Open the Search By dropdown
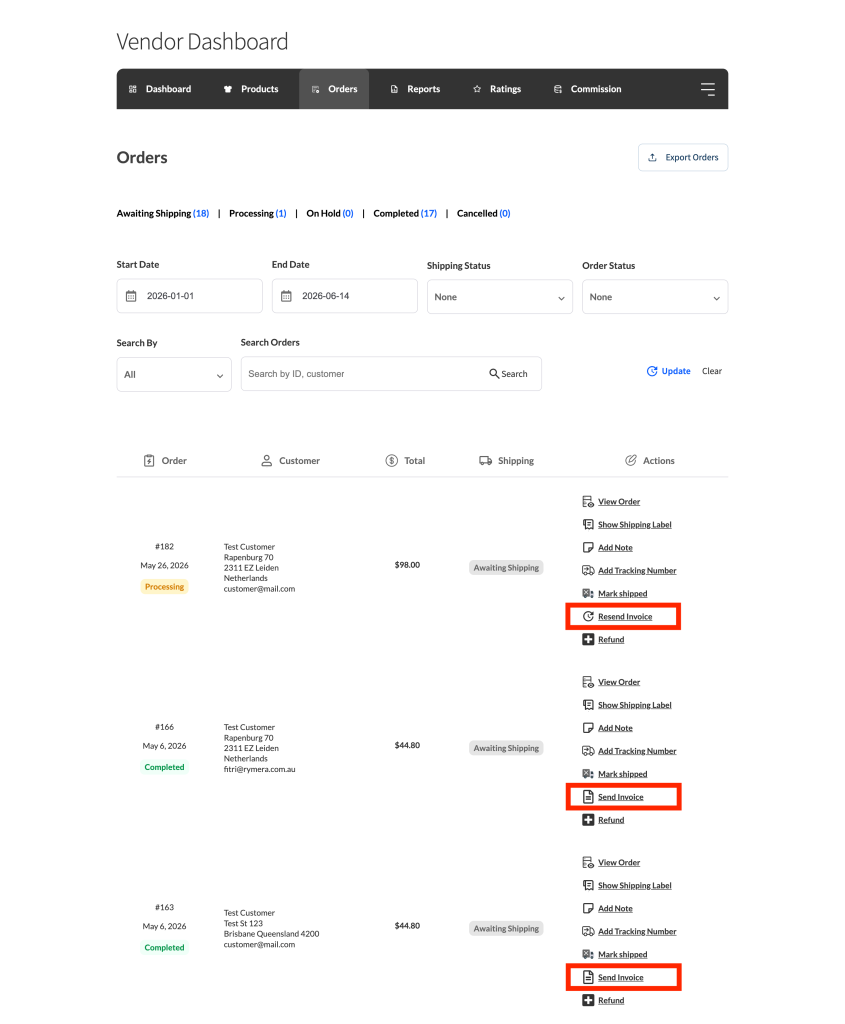The image size is (845, 1024). 174,374
